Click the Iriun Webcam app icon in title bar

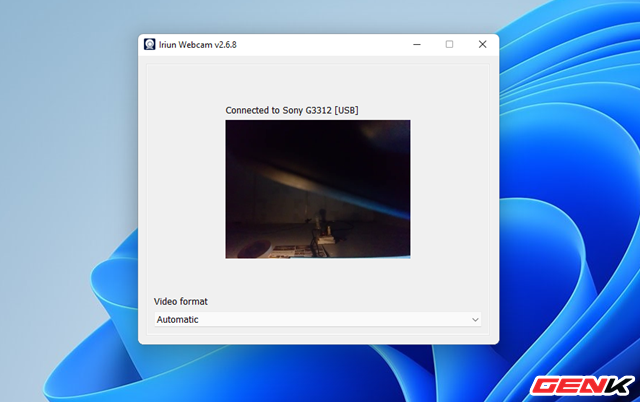pos(149,44)
